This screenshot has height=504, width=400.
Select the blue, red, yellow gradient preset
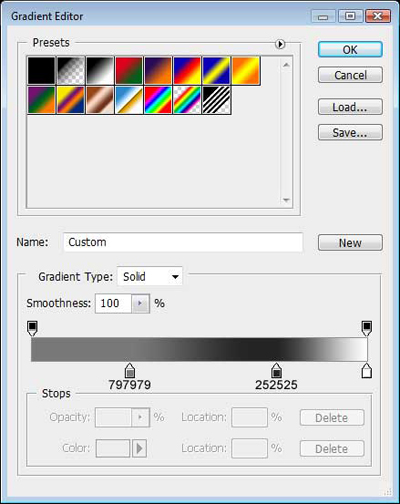point(187,70)
